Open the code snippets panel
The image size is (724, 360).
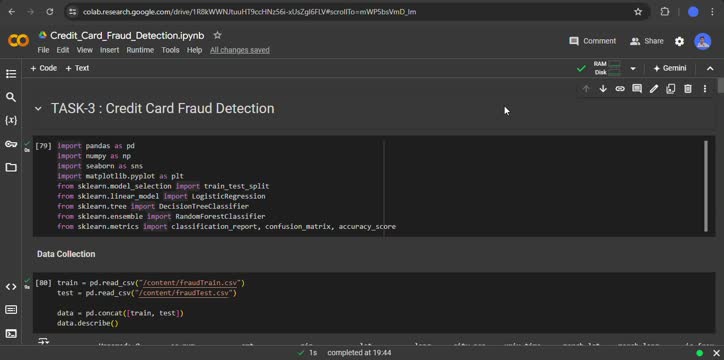(x=11, y=287)
